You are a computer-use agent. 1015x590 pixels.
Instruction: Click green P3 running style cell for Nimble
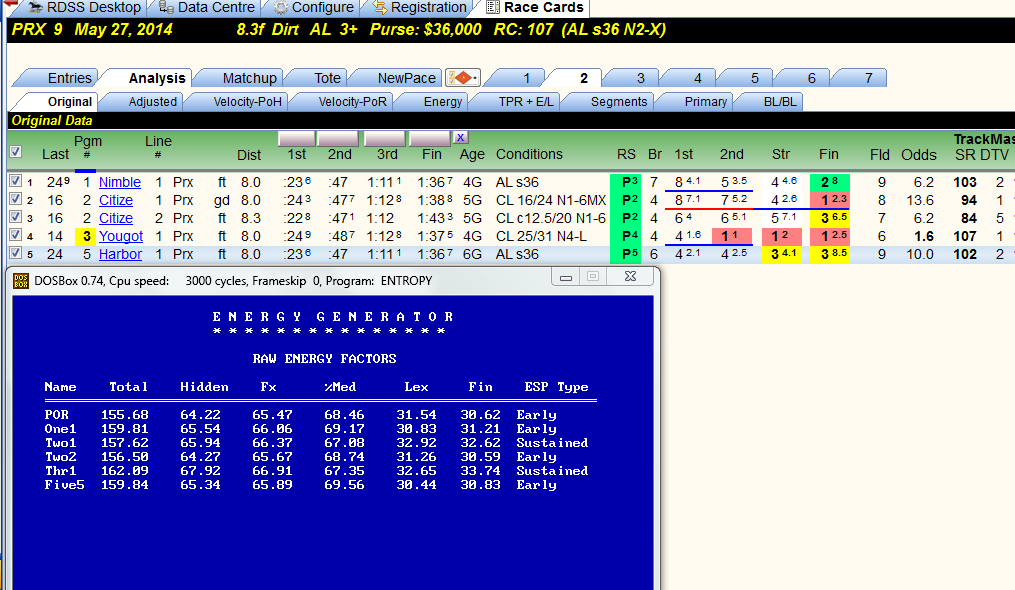(x=625, y=182)
